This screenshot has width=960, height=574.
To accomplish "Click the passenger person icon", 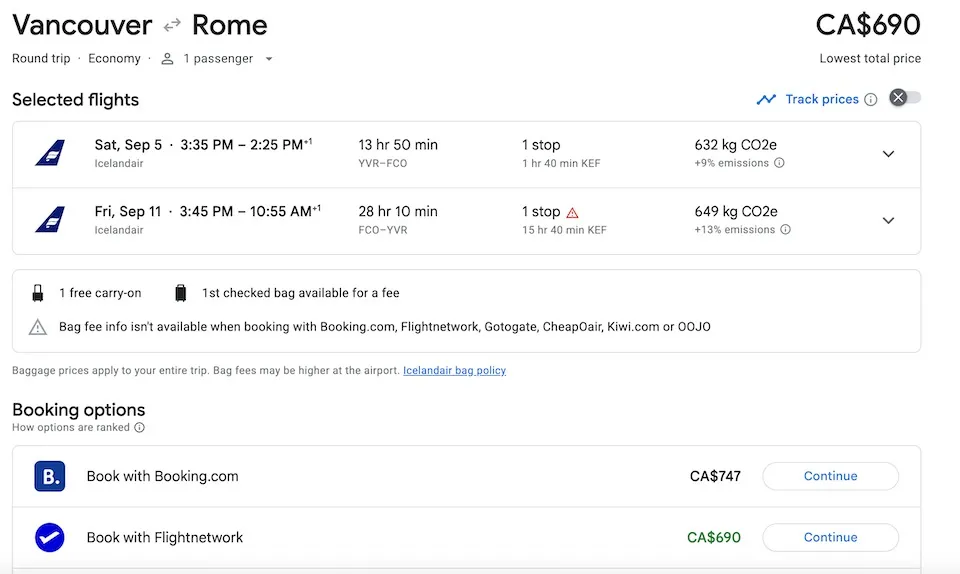I will pyautogui.click(x=167, y=59).
